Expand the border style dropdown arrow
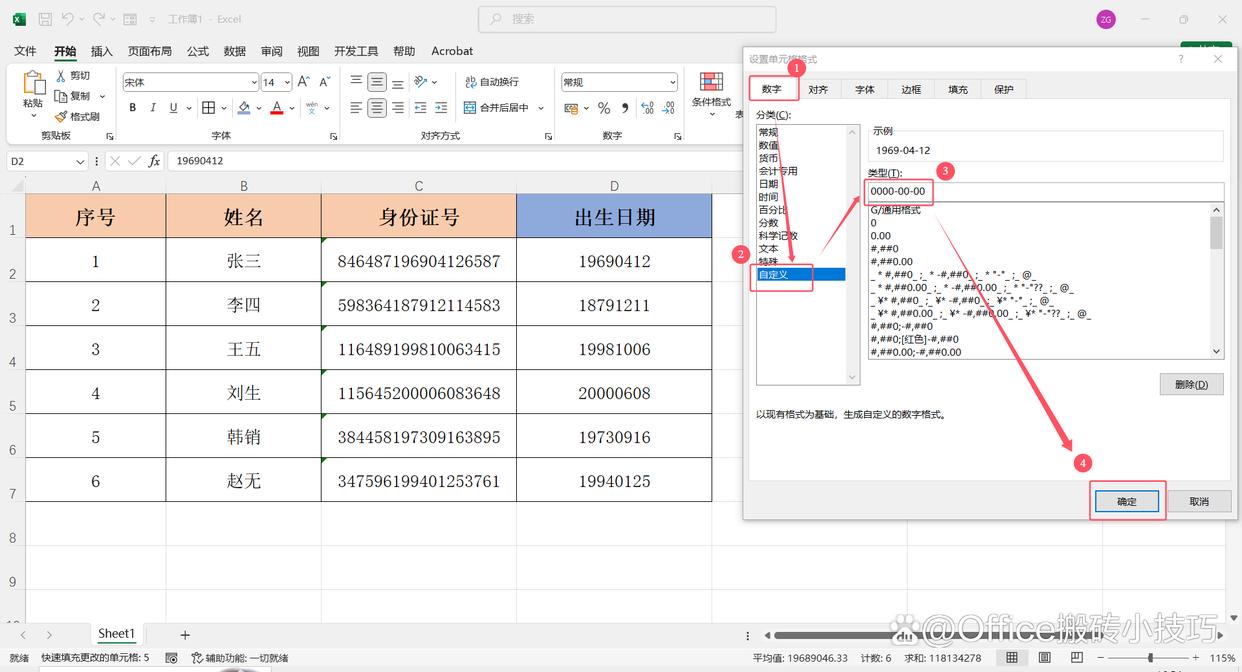Screen dimensions: 1242x672 coord(224,108)
